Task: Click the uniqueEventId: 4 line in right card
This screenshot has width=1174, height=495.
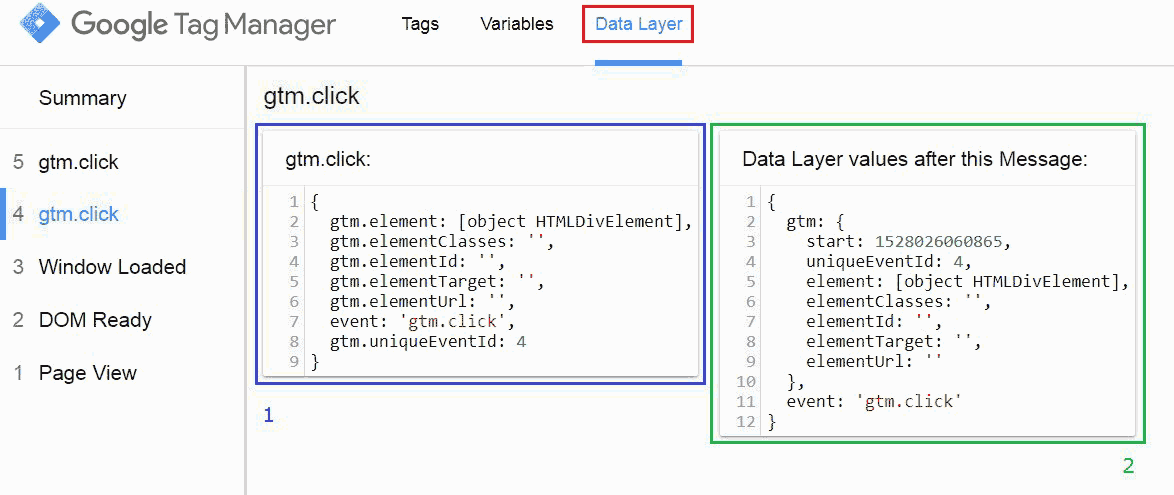Action: pyautogui.click(x=888, y=262)
